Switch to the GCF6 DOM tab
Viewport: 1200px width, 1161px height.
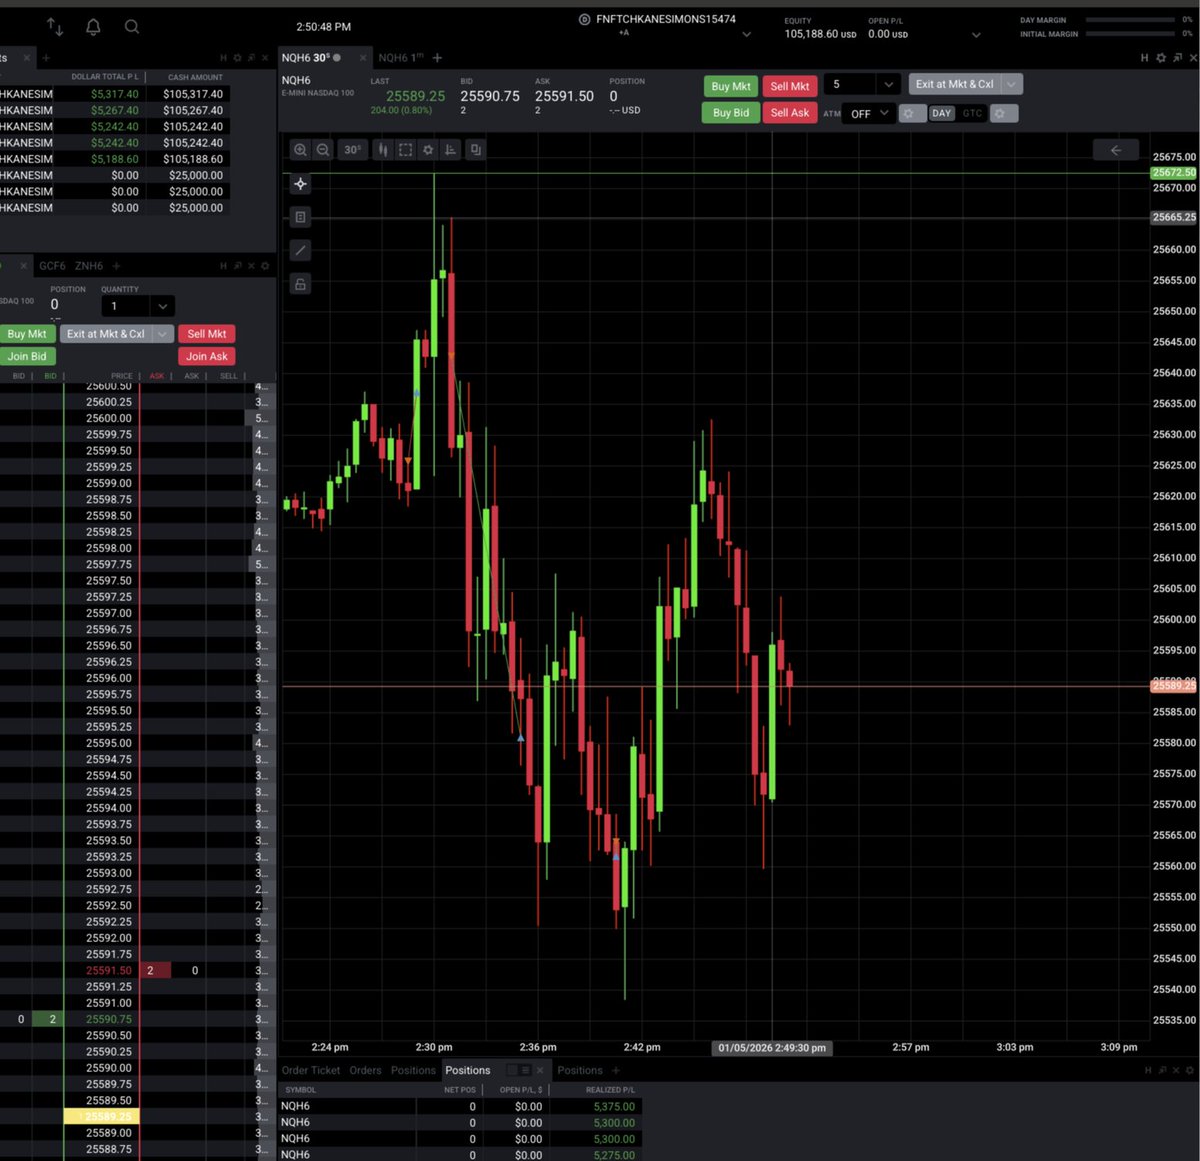52,266
